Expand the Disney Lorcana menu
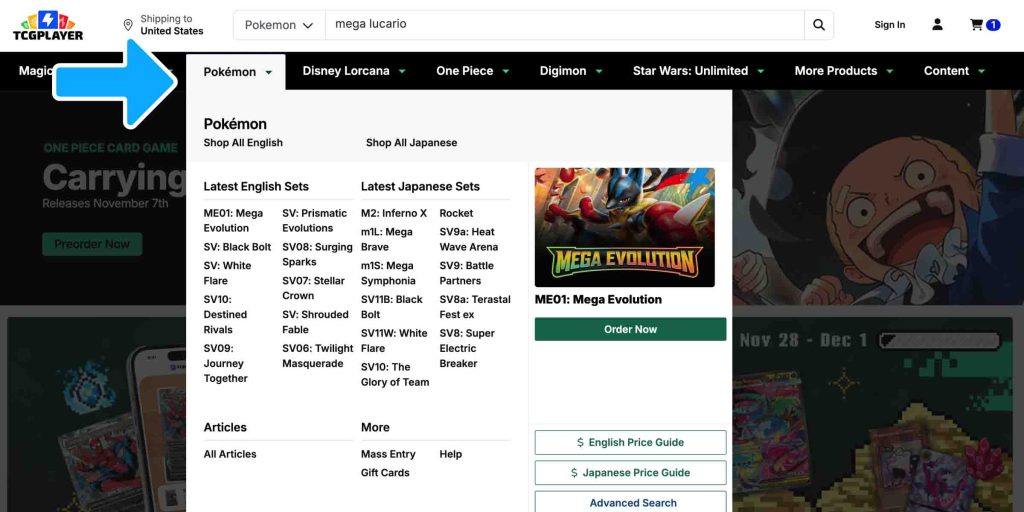This screenshot has height=512, width=1024. [354, 71]
